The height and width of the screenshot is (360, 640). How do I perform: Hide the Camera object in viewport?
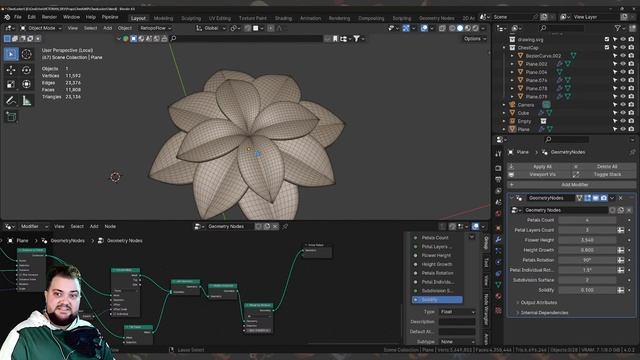click(623, 104)
